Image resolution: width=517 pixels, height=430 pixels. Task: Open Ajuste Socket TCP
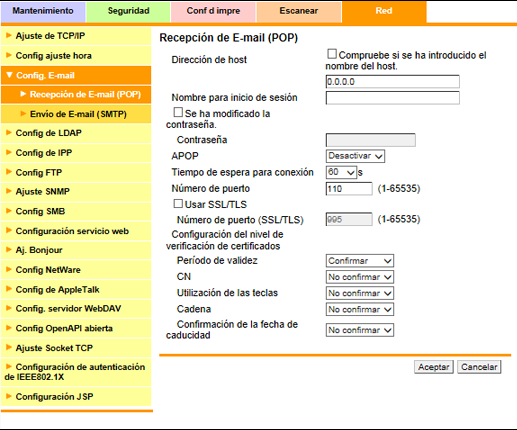[76, 348]
